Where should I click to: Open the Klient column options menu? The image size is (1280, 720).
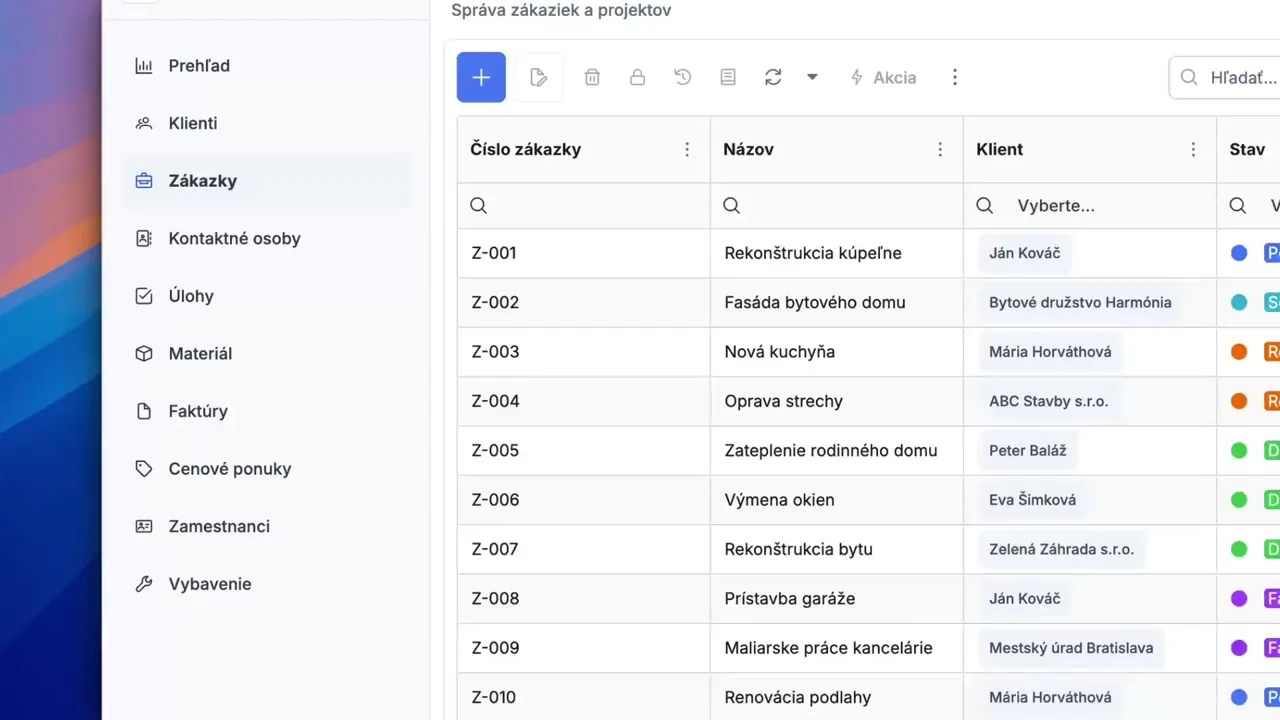tap(1193, 149)
